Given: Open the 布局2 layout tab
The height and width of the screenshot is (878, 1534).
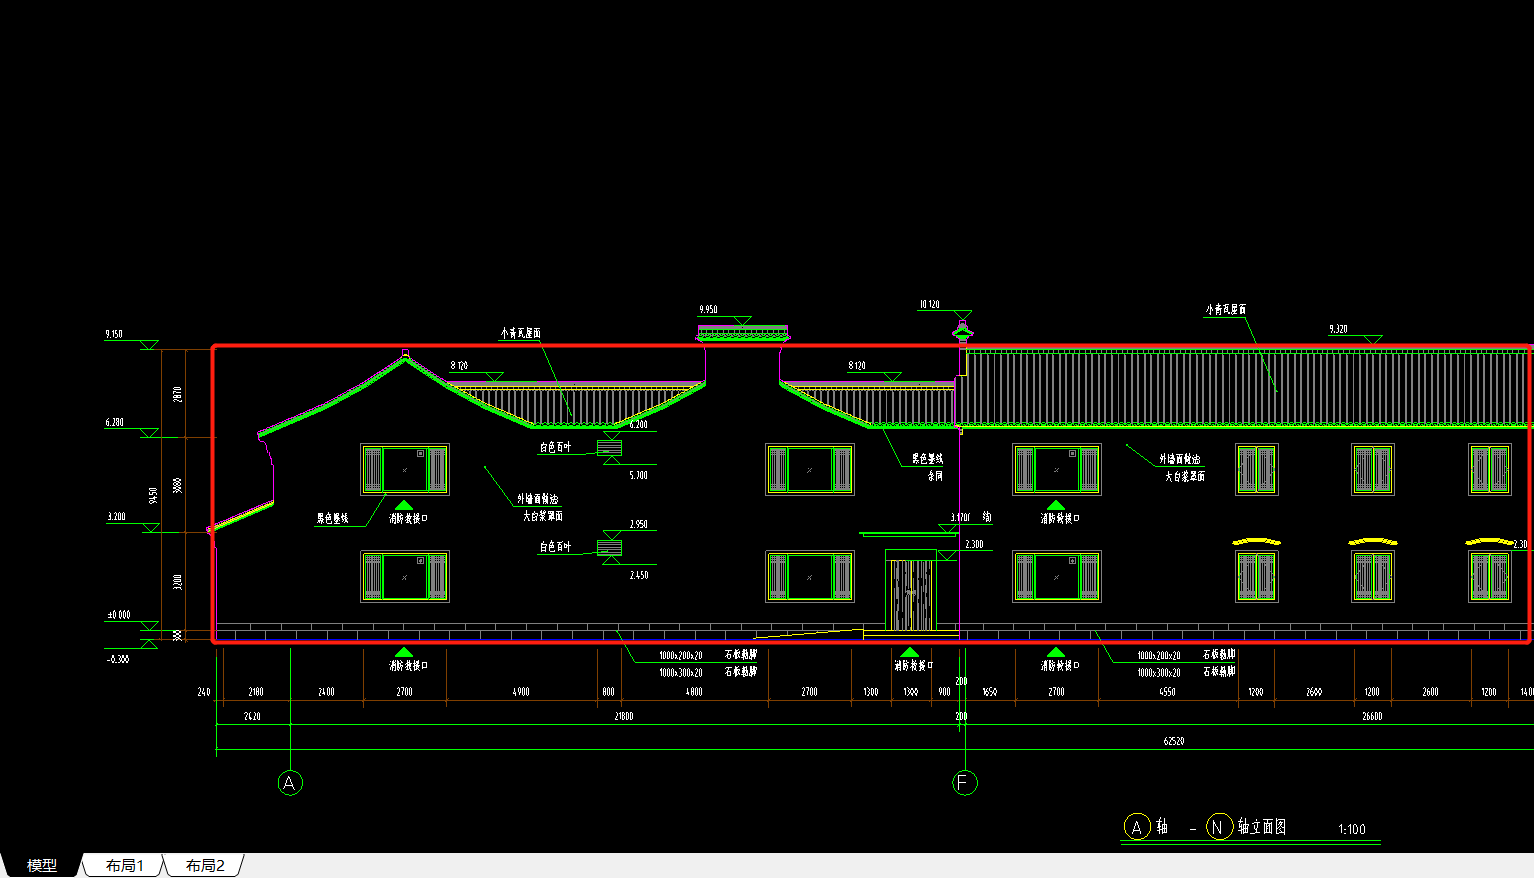Looking at the screenshot, I should [x=205, y=865].
